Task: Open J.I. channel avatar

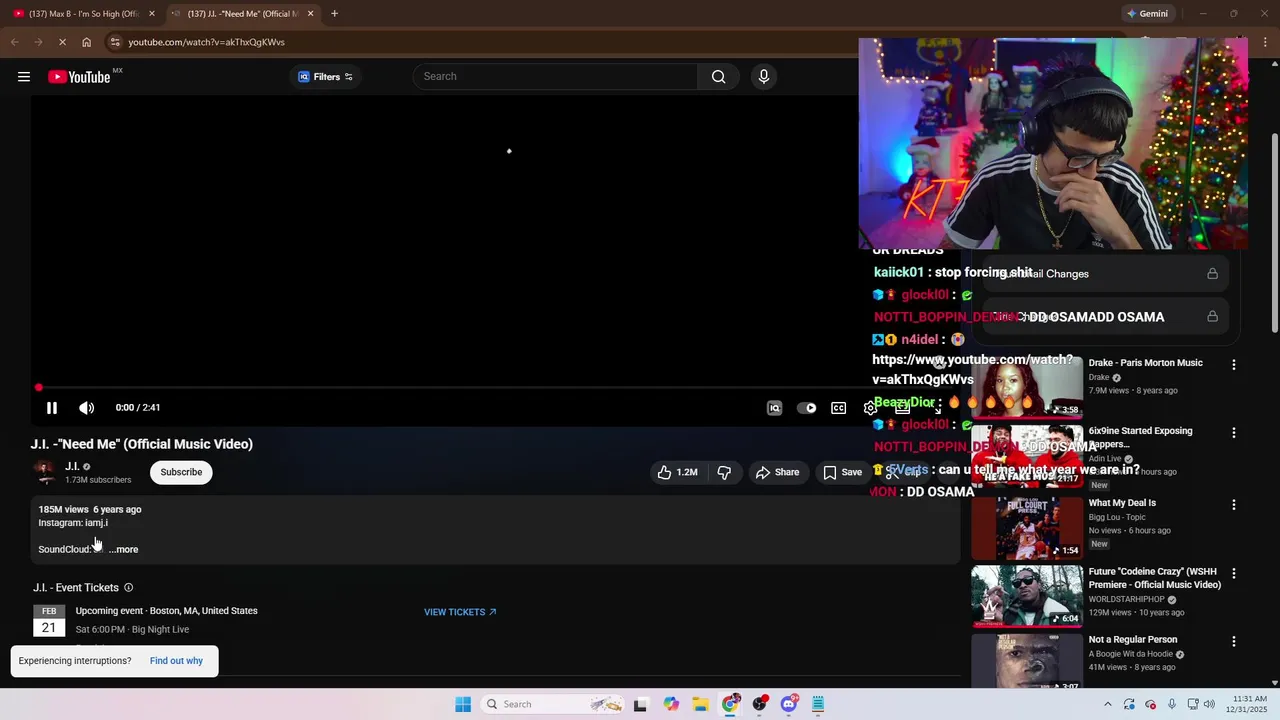Action: tap(45, 472)
